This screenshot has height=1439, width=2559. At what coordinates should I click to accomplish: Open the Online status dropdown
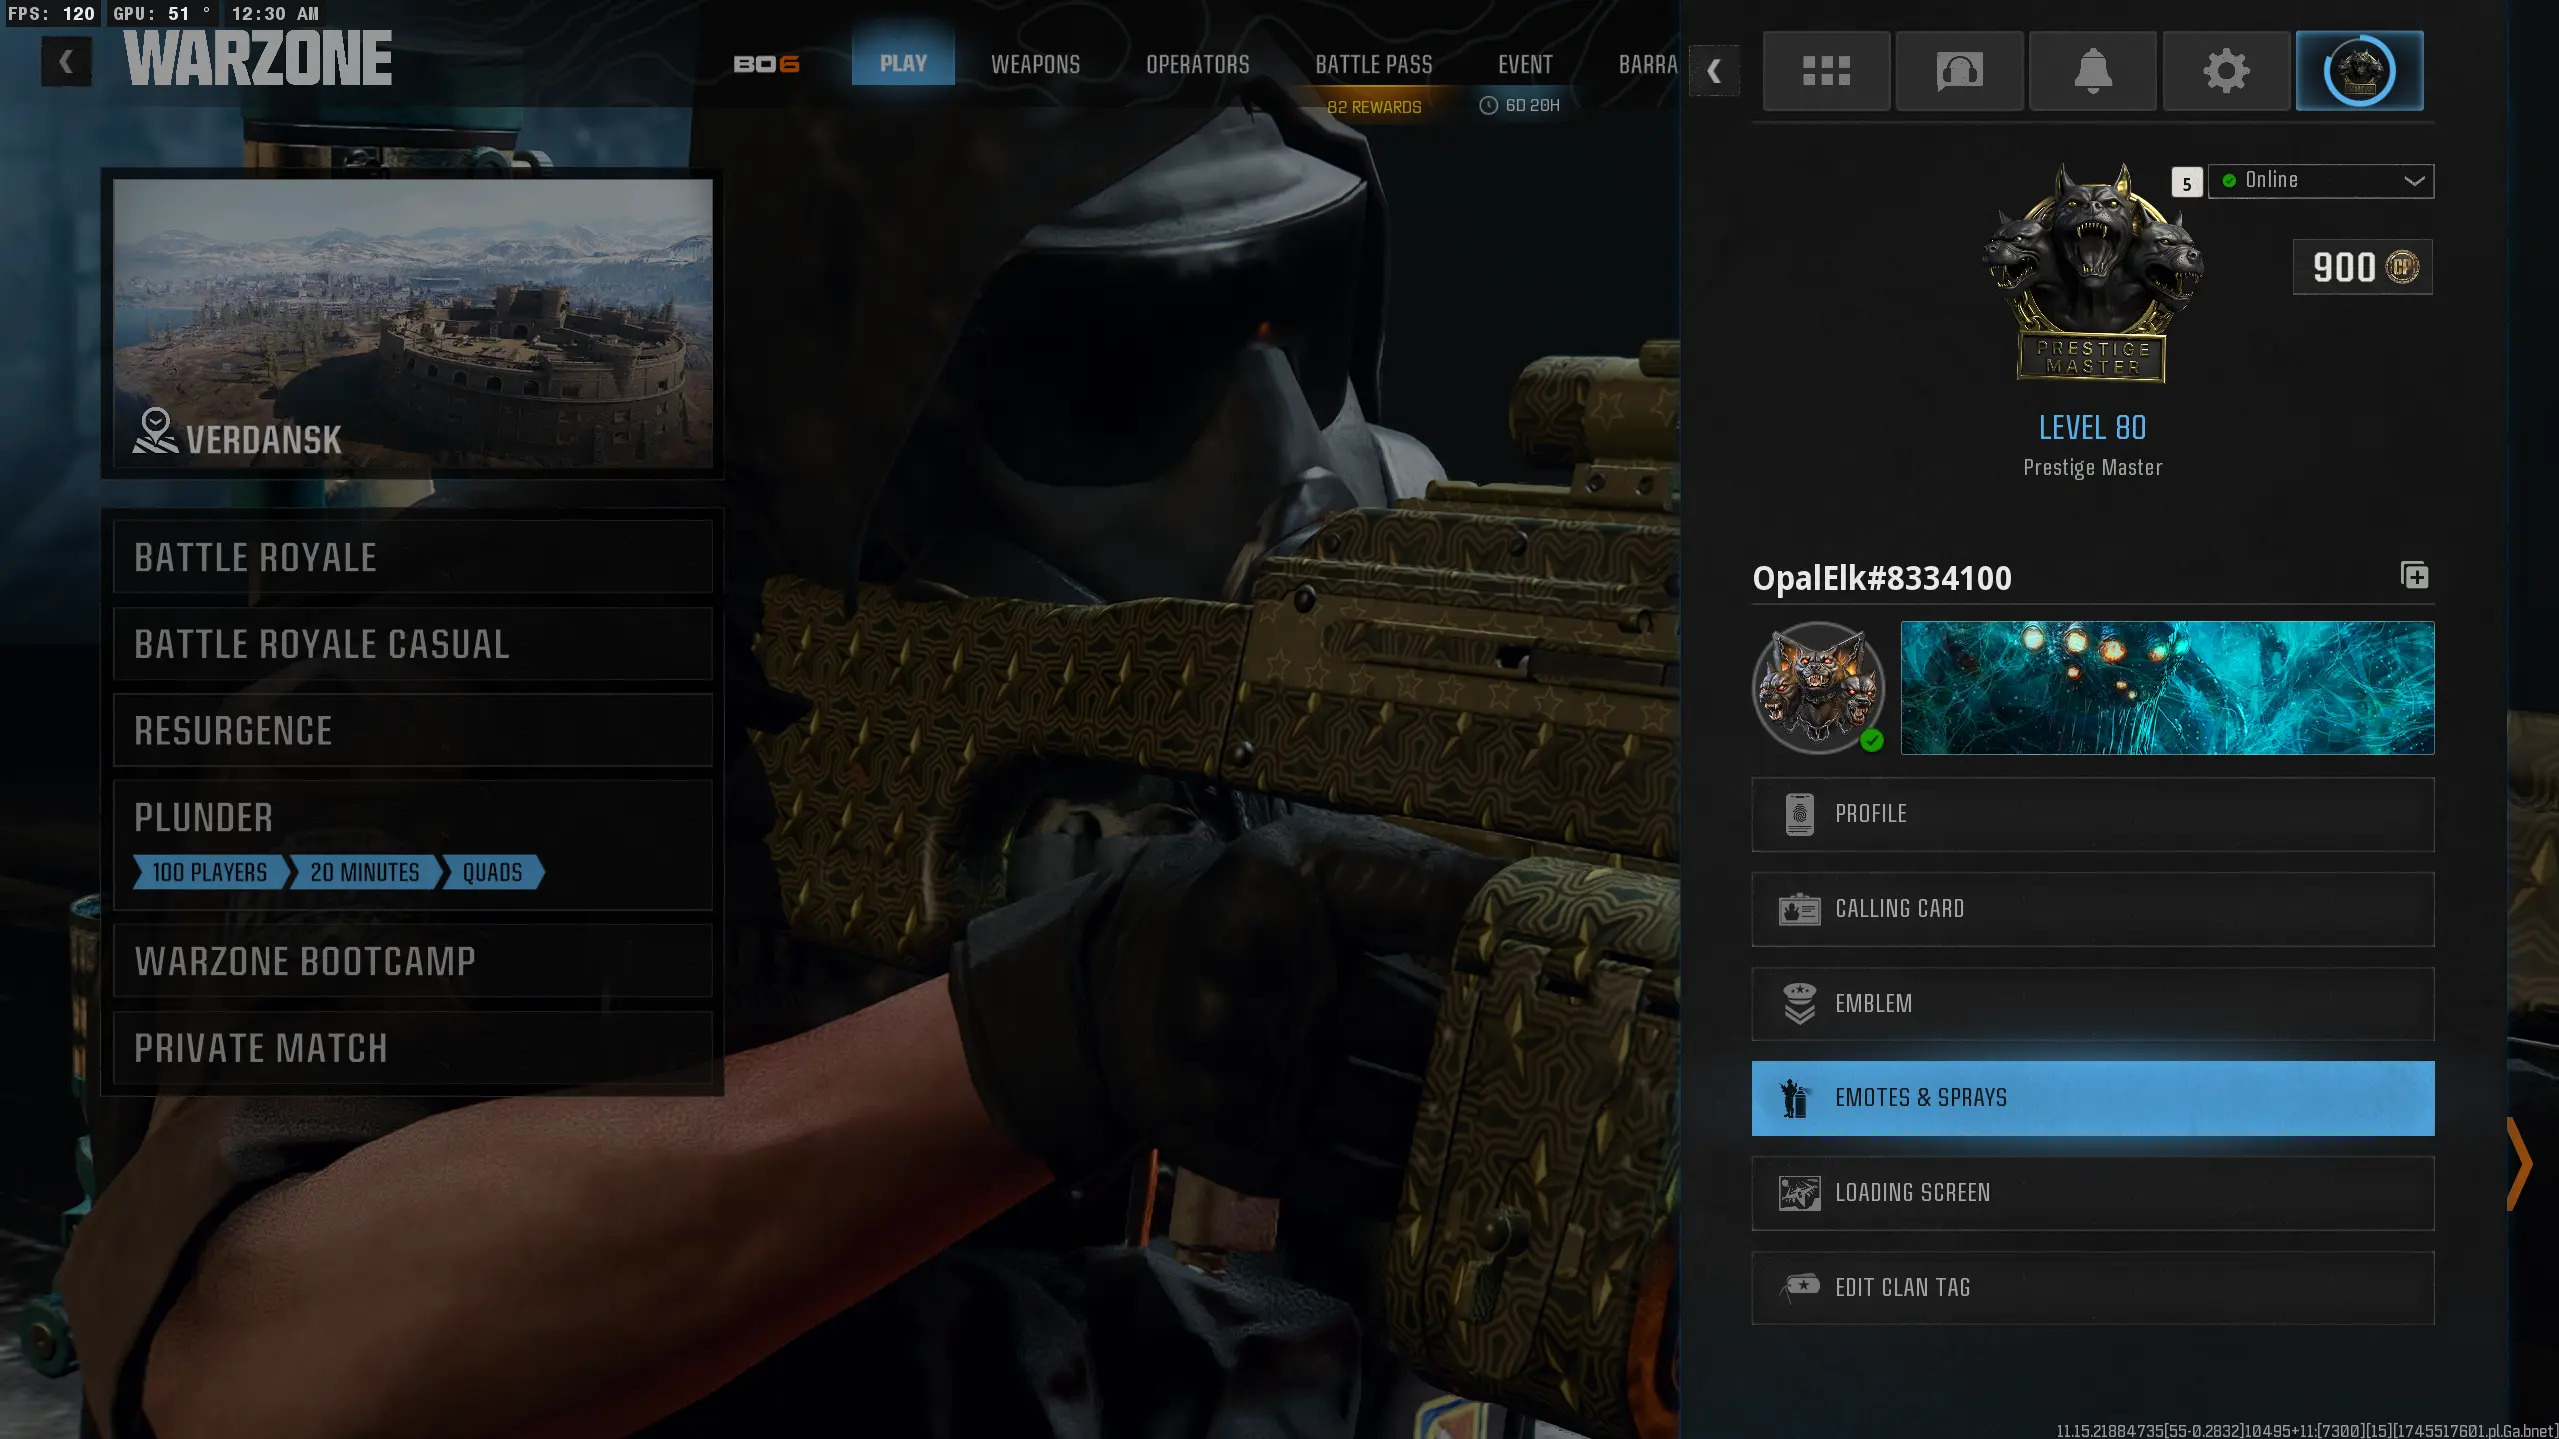(x=2320, y=181)
